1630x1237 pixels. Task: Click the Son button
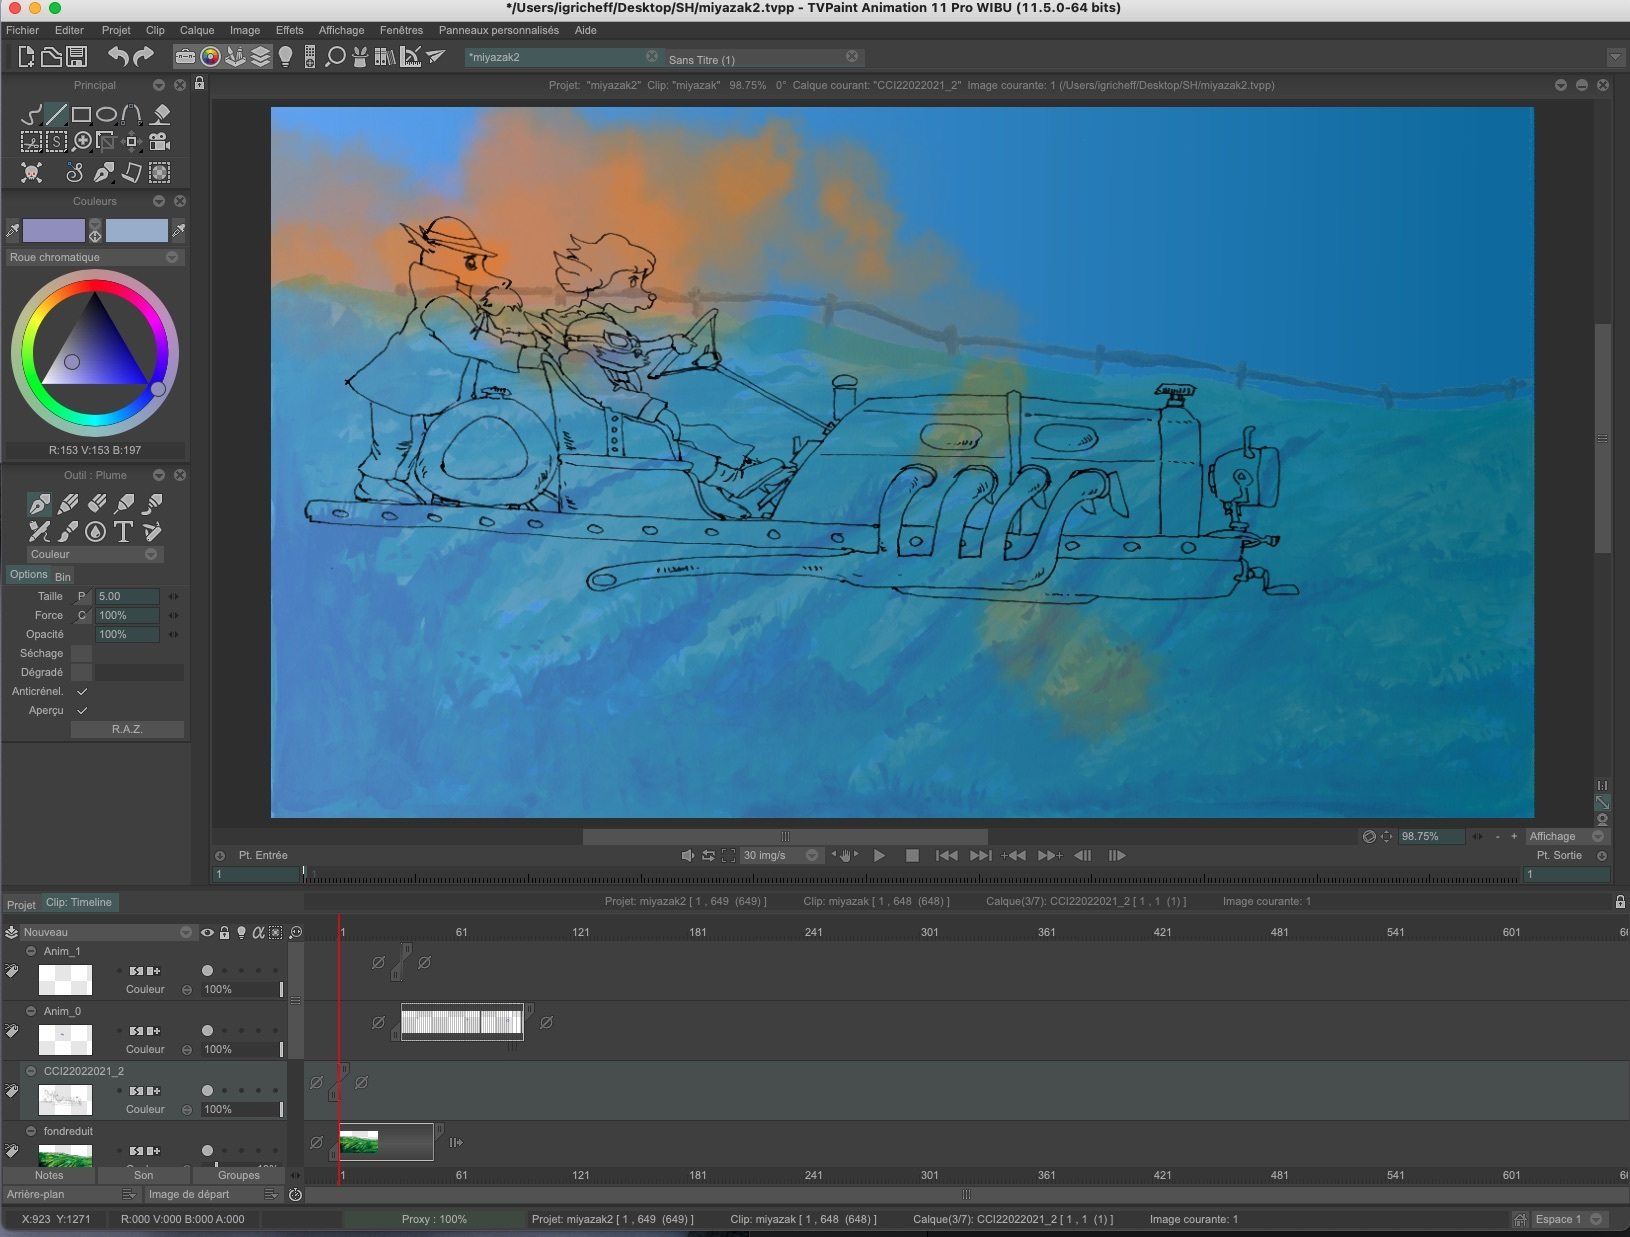click(144, 1175)
